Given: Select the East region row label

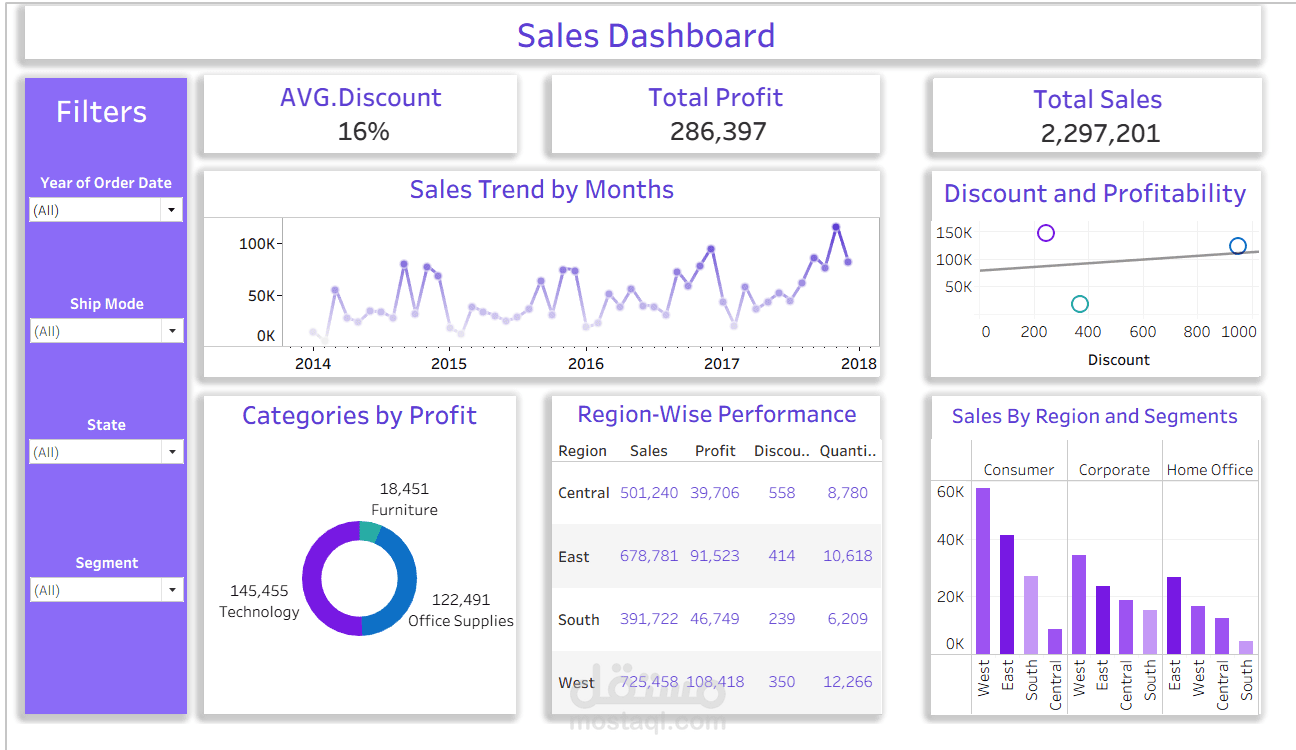Looking at the screenshot, I should point(574,557).
